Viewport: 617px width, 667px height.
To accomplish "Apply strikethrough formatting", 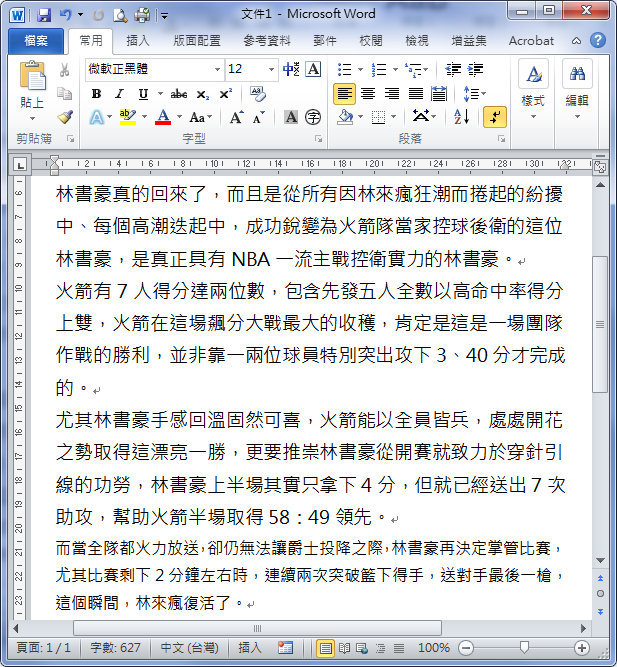I will 179,94.
